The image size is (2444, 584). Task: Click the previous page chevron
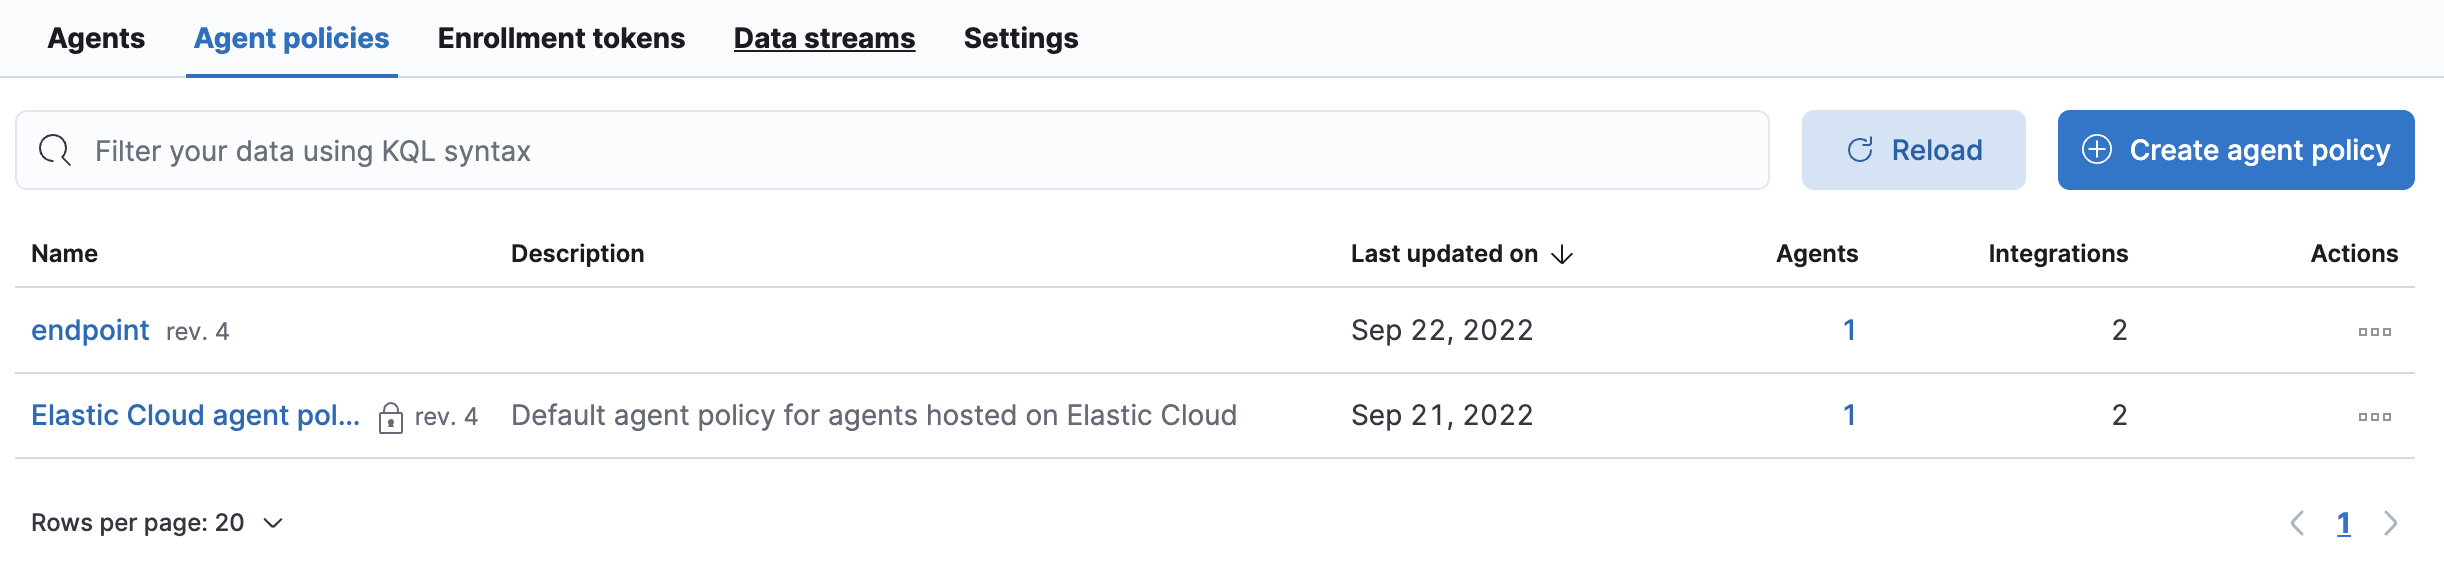coord(2300,522)
